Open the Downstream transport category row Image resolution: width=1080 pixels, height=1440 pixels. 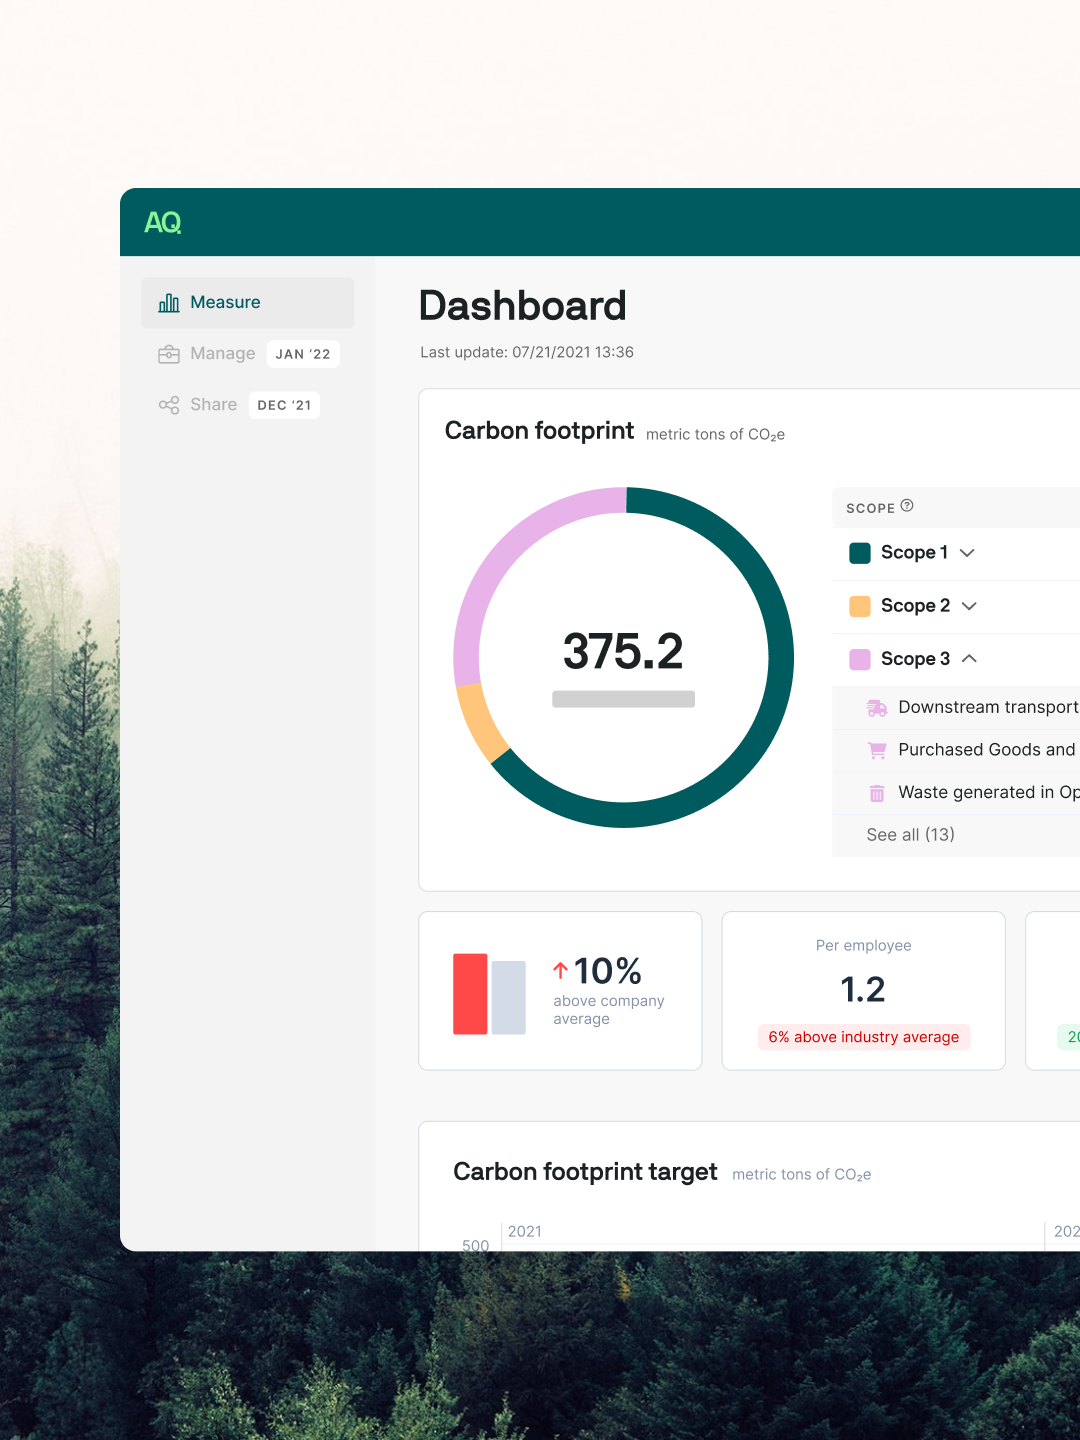pyautogui.click(x=957, y=708)
